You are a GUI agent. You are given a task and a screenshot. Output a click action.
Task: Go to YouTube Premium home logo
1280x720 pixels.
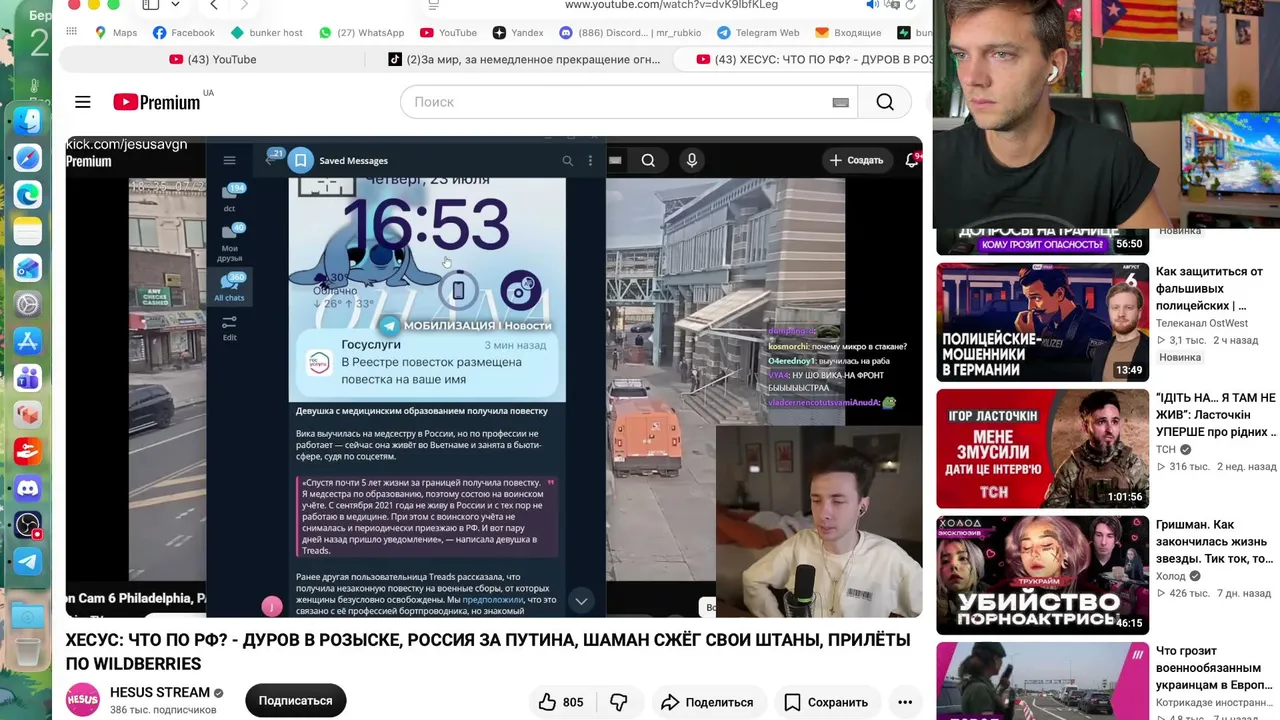pyautogui.click(x=157, y=102)
